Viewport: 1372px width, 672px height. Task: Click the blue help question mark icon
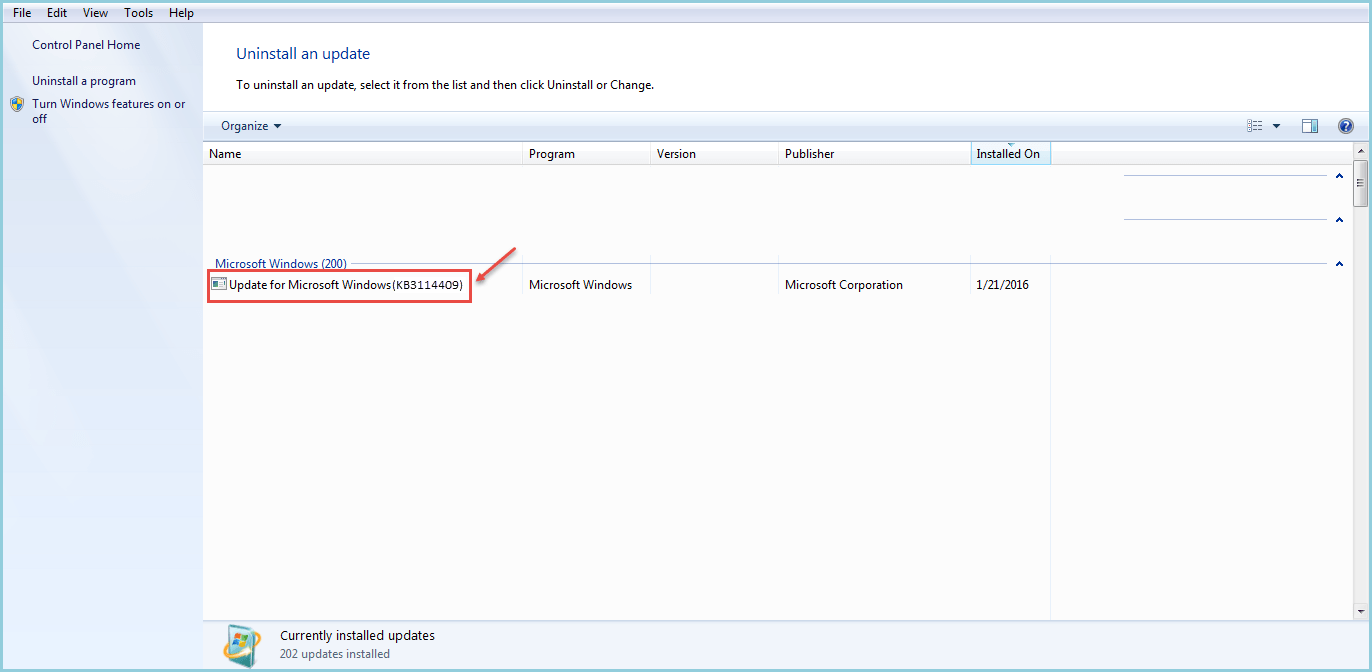[1346, 126]
